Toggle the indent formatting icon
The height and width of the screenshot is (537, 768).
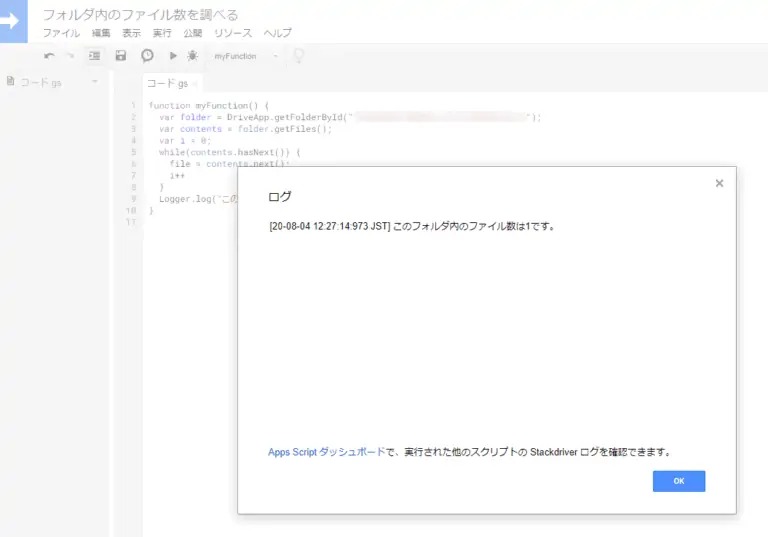[x=95, y=56]
